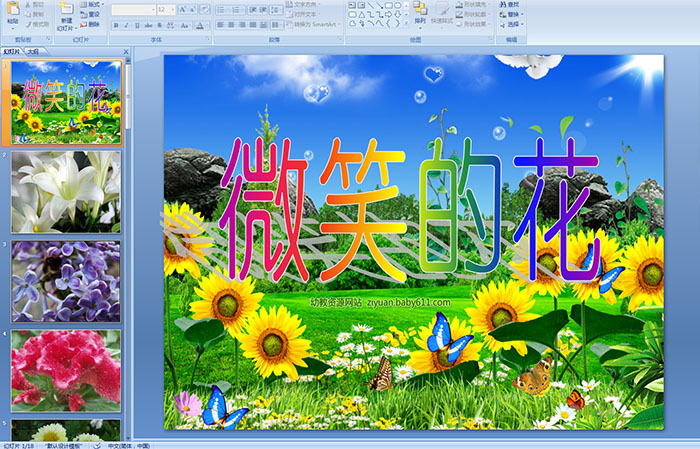Toggle Align Left paragraph button

(x=221, y=25)
